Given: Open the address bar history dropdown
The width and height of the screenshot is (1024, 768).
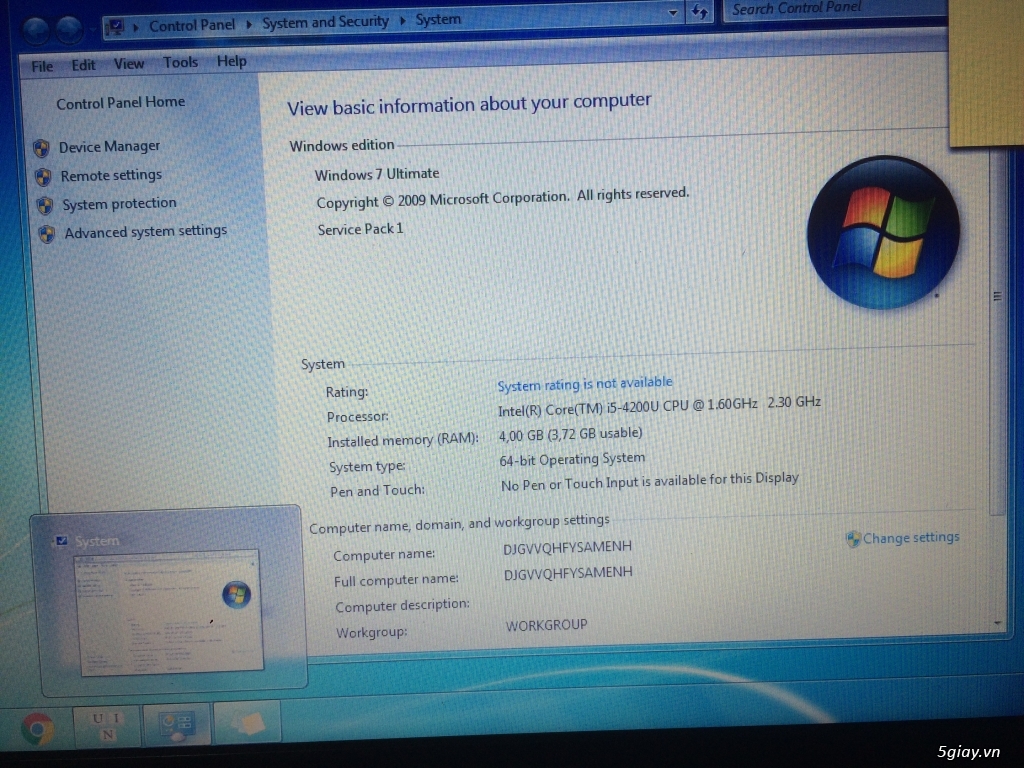Looking at the screenshot, I should tap(673, 12).
